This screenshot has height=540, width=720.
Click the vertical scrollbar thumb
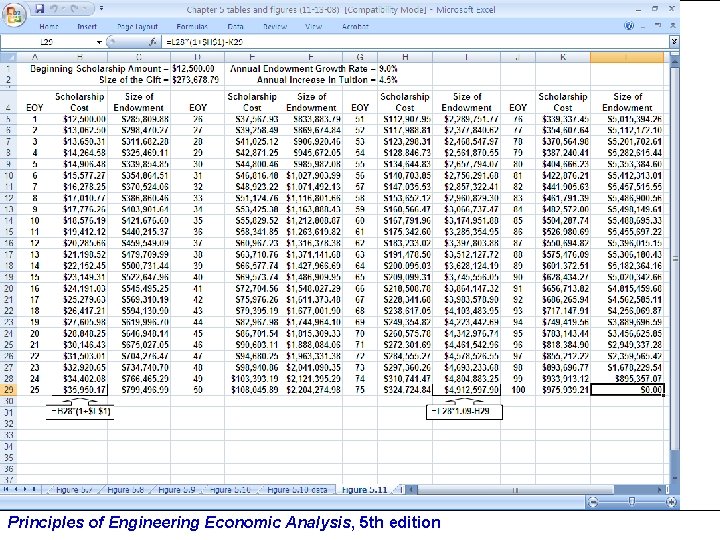675,259
